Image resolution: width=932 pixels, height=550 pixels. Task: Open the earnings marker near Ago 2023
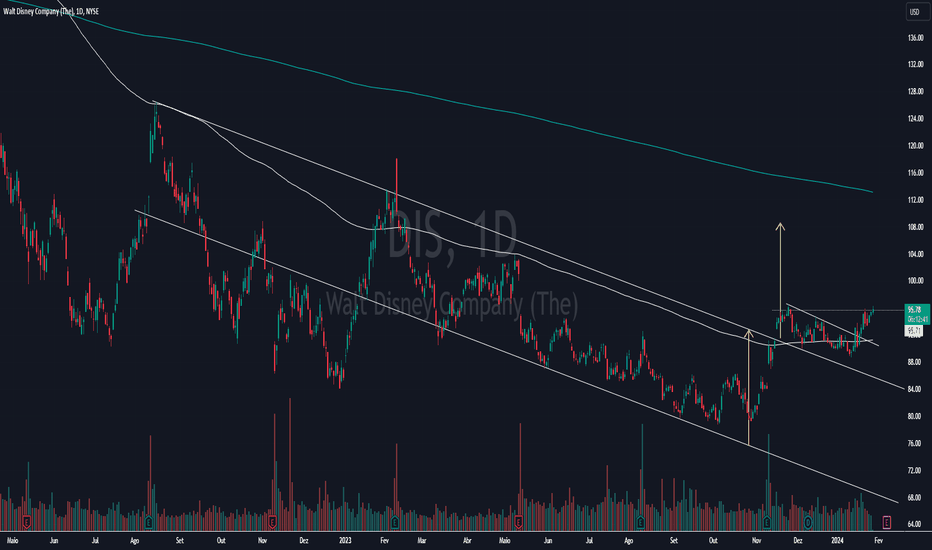(642, 522)
